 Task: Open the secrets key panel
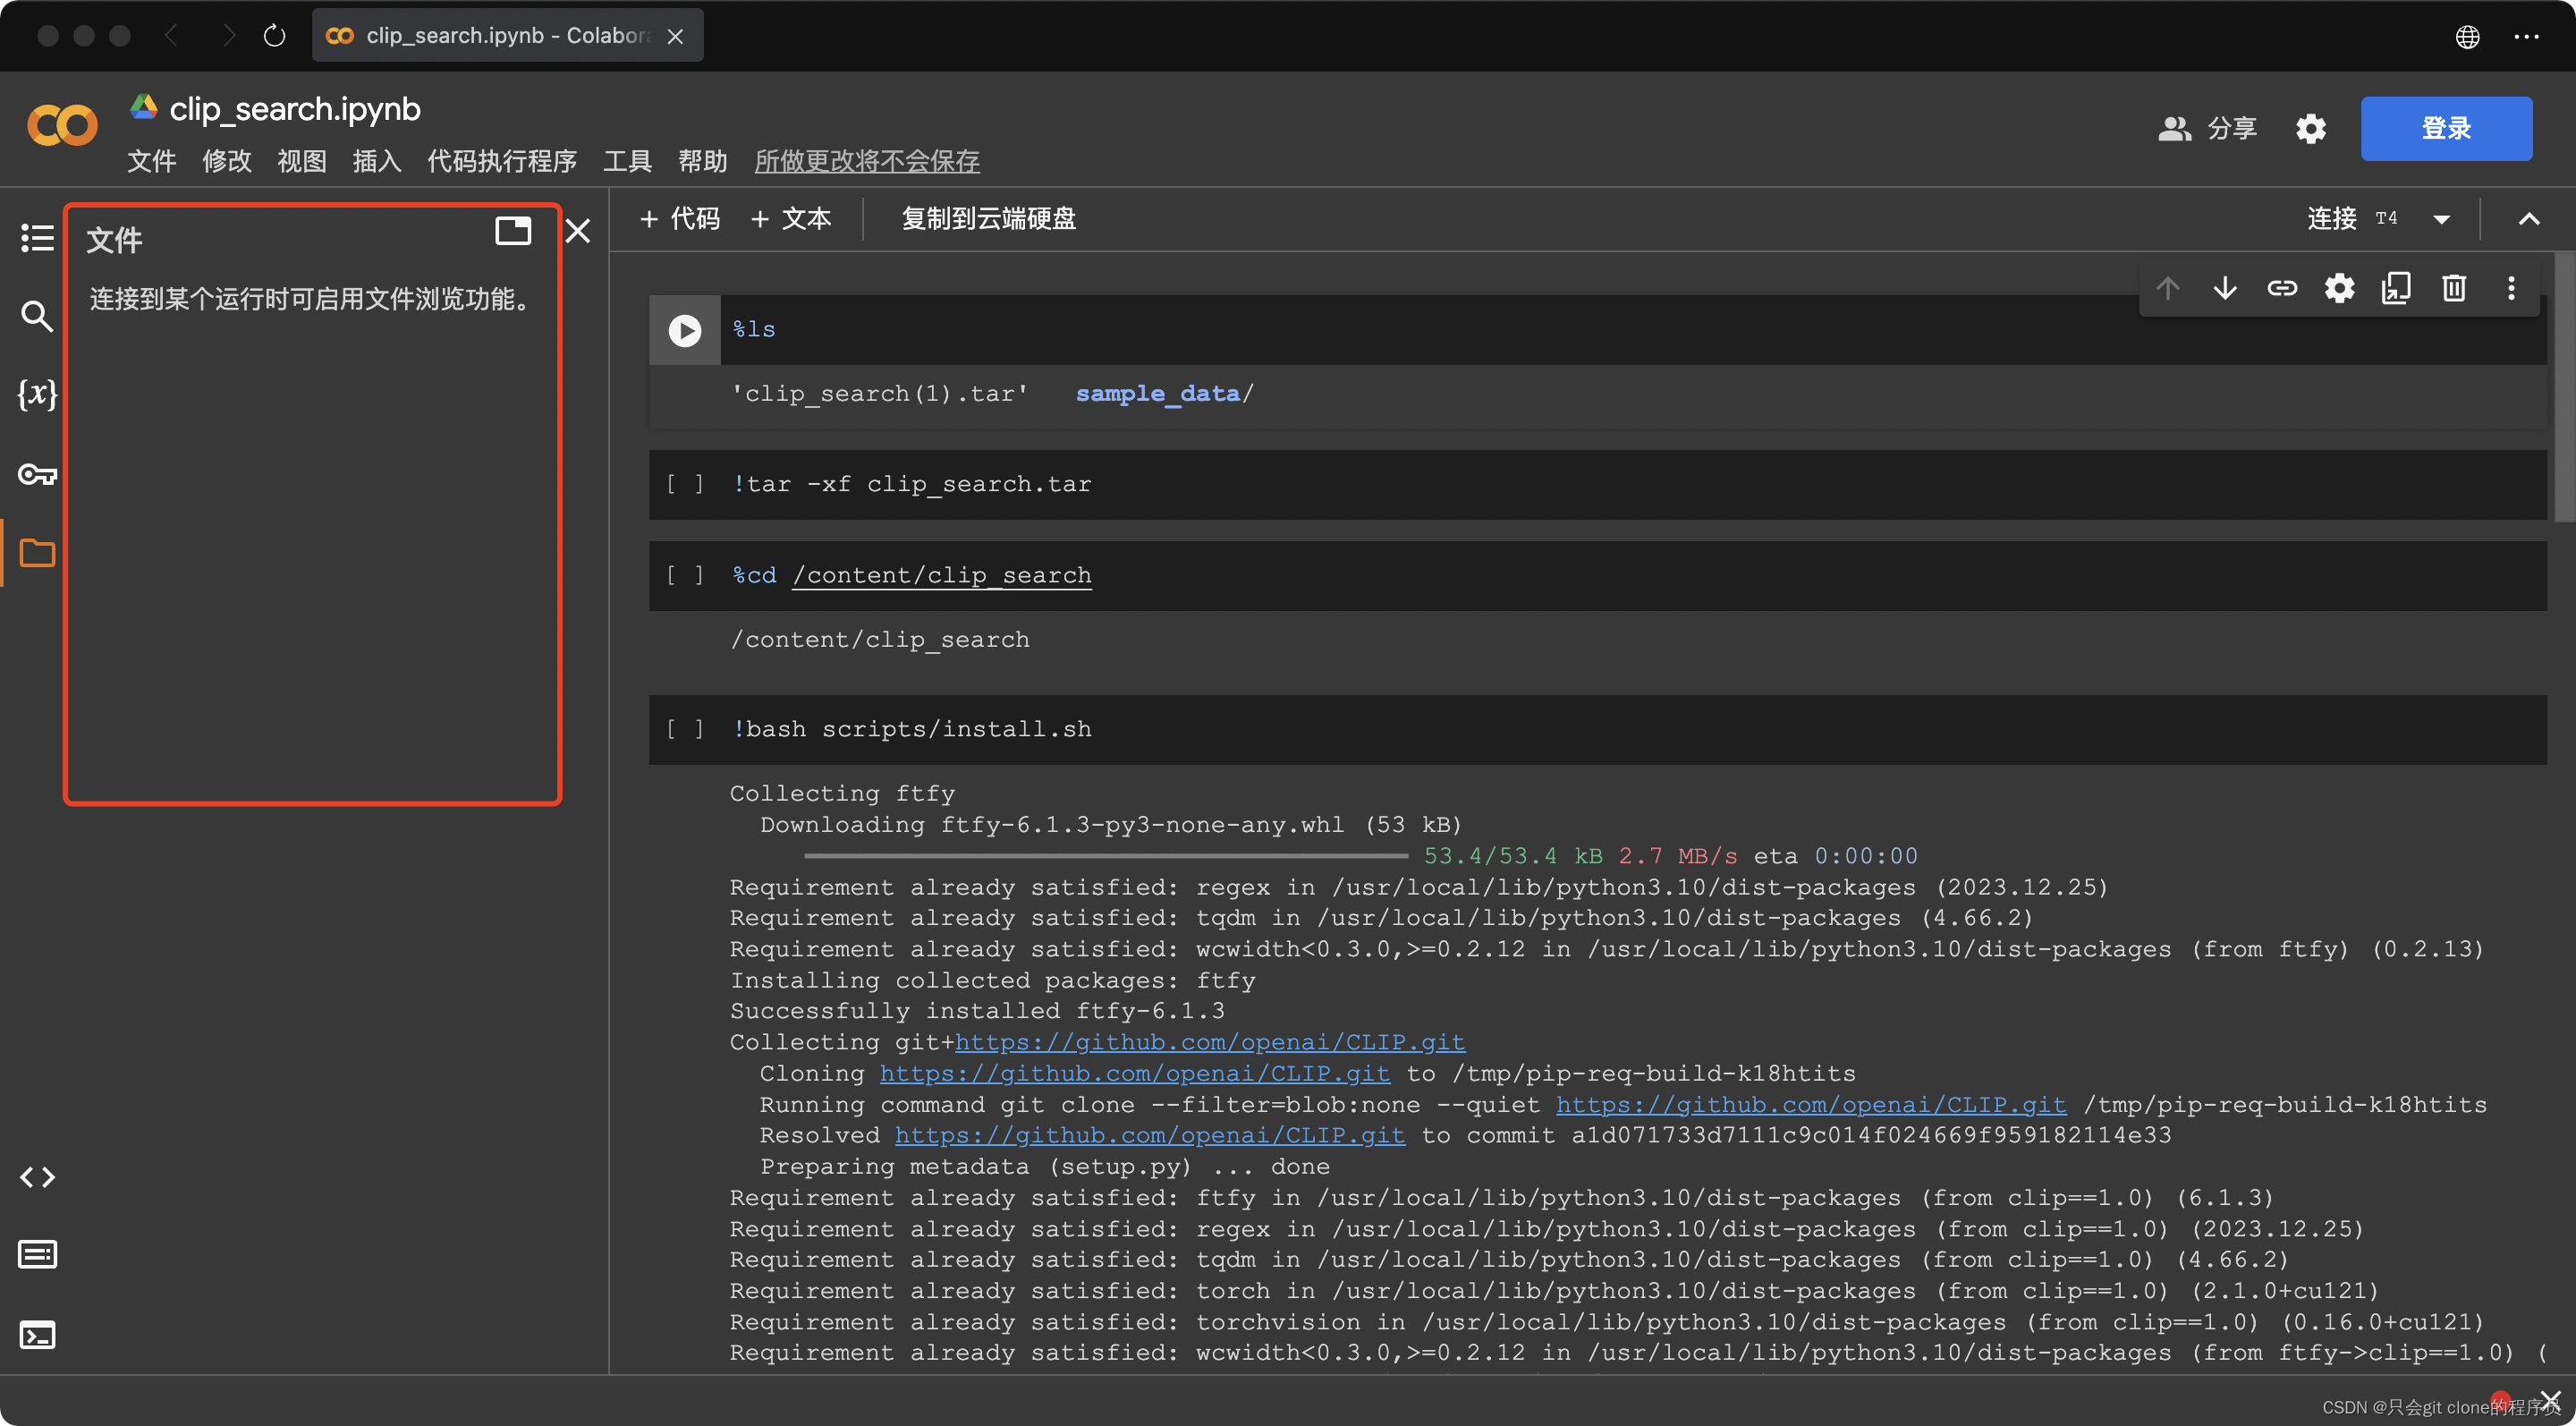click(37, 473)
